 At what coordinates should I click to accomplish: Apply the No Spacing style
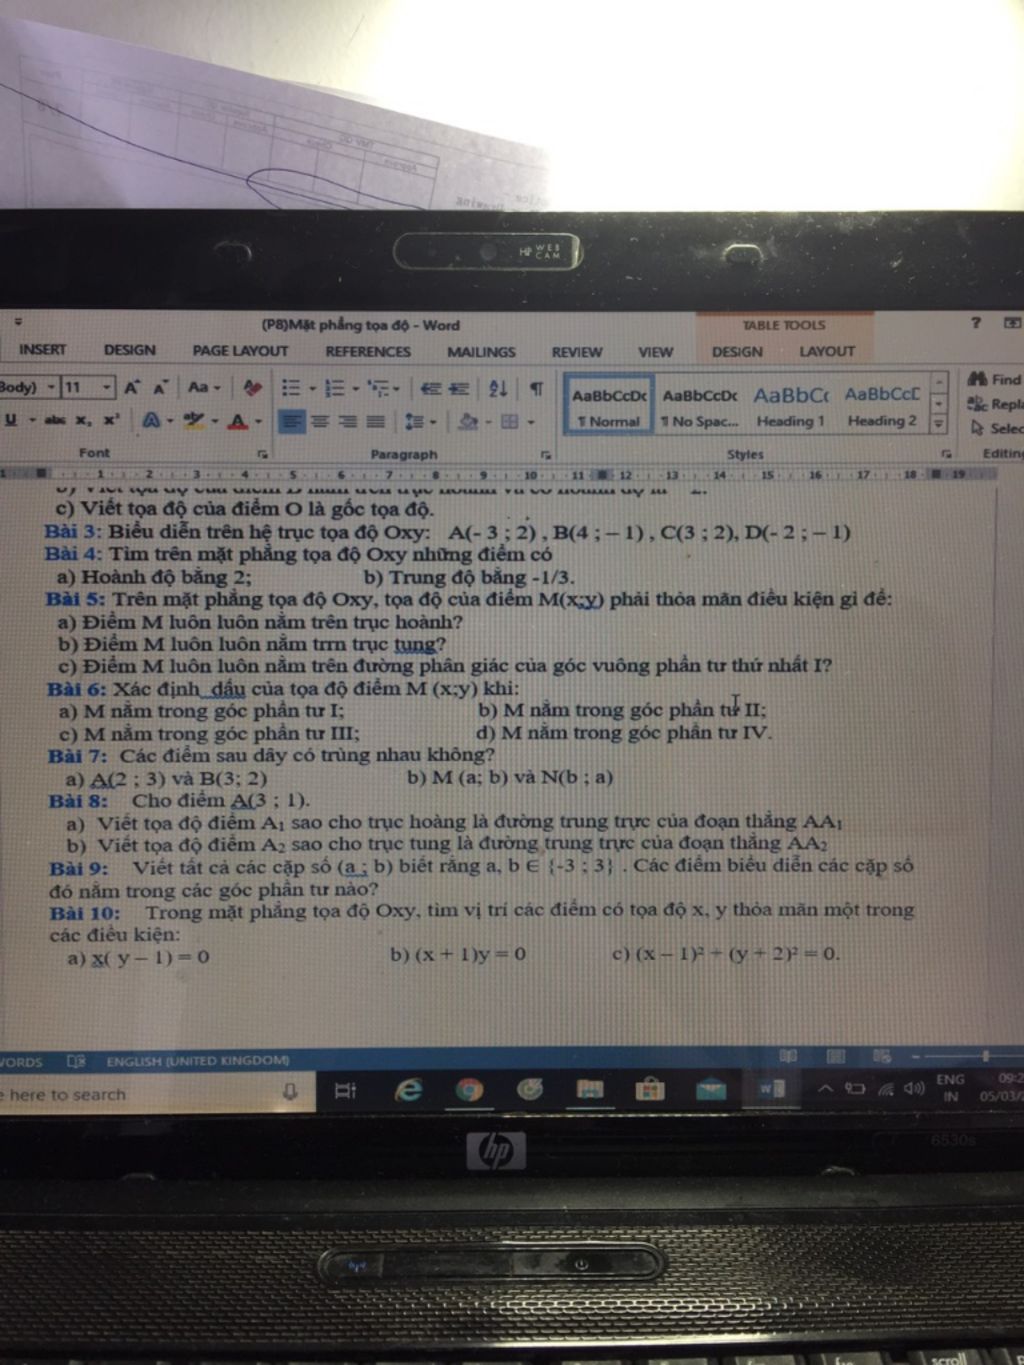point(699,405)
